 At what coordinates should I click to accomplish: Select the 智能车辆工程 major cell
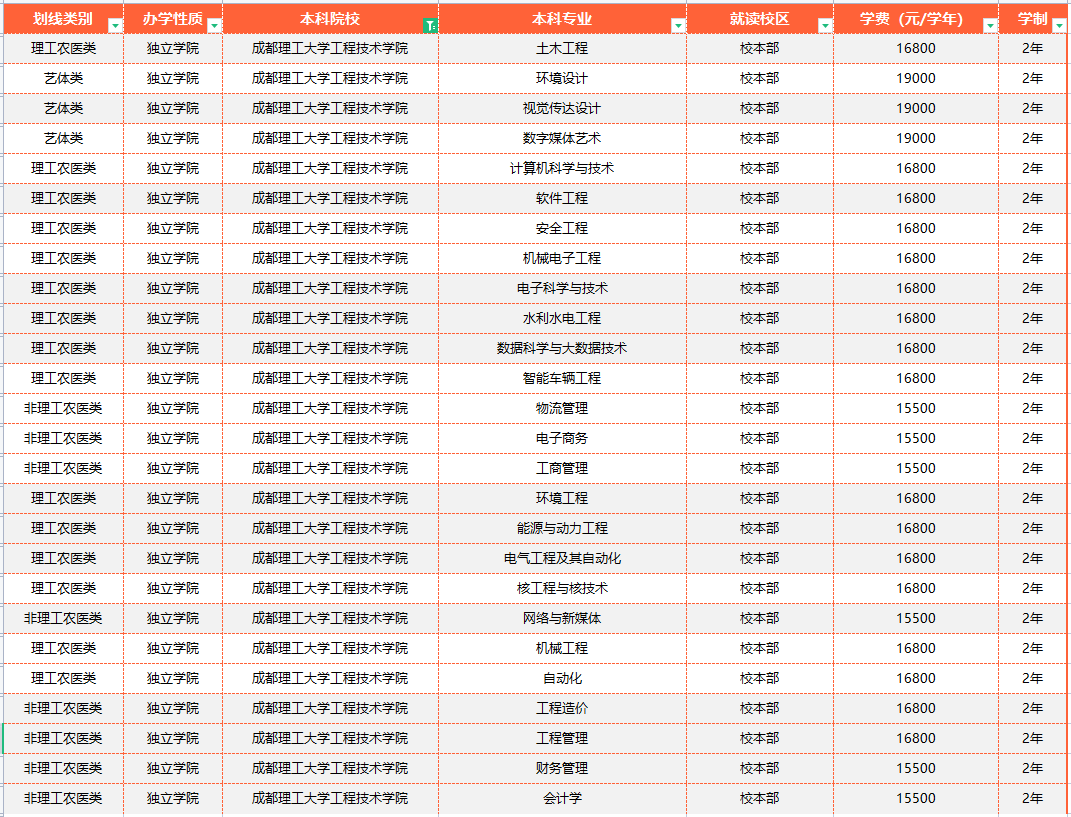(562, 378)
